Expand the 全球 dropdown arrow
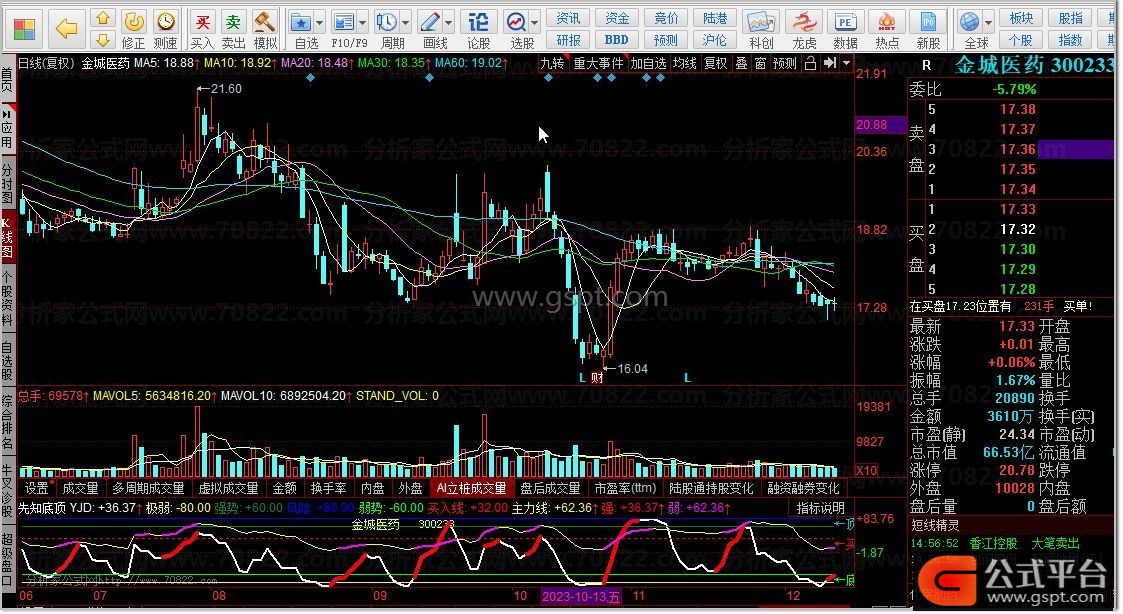 [x=988, y=23]
